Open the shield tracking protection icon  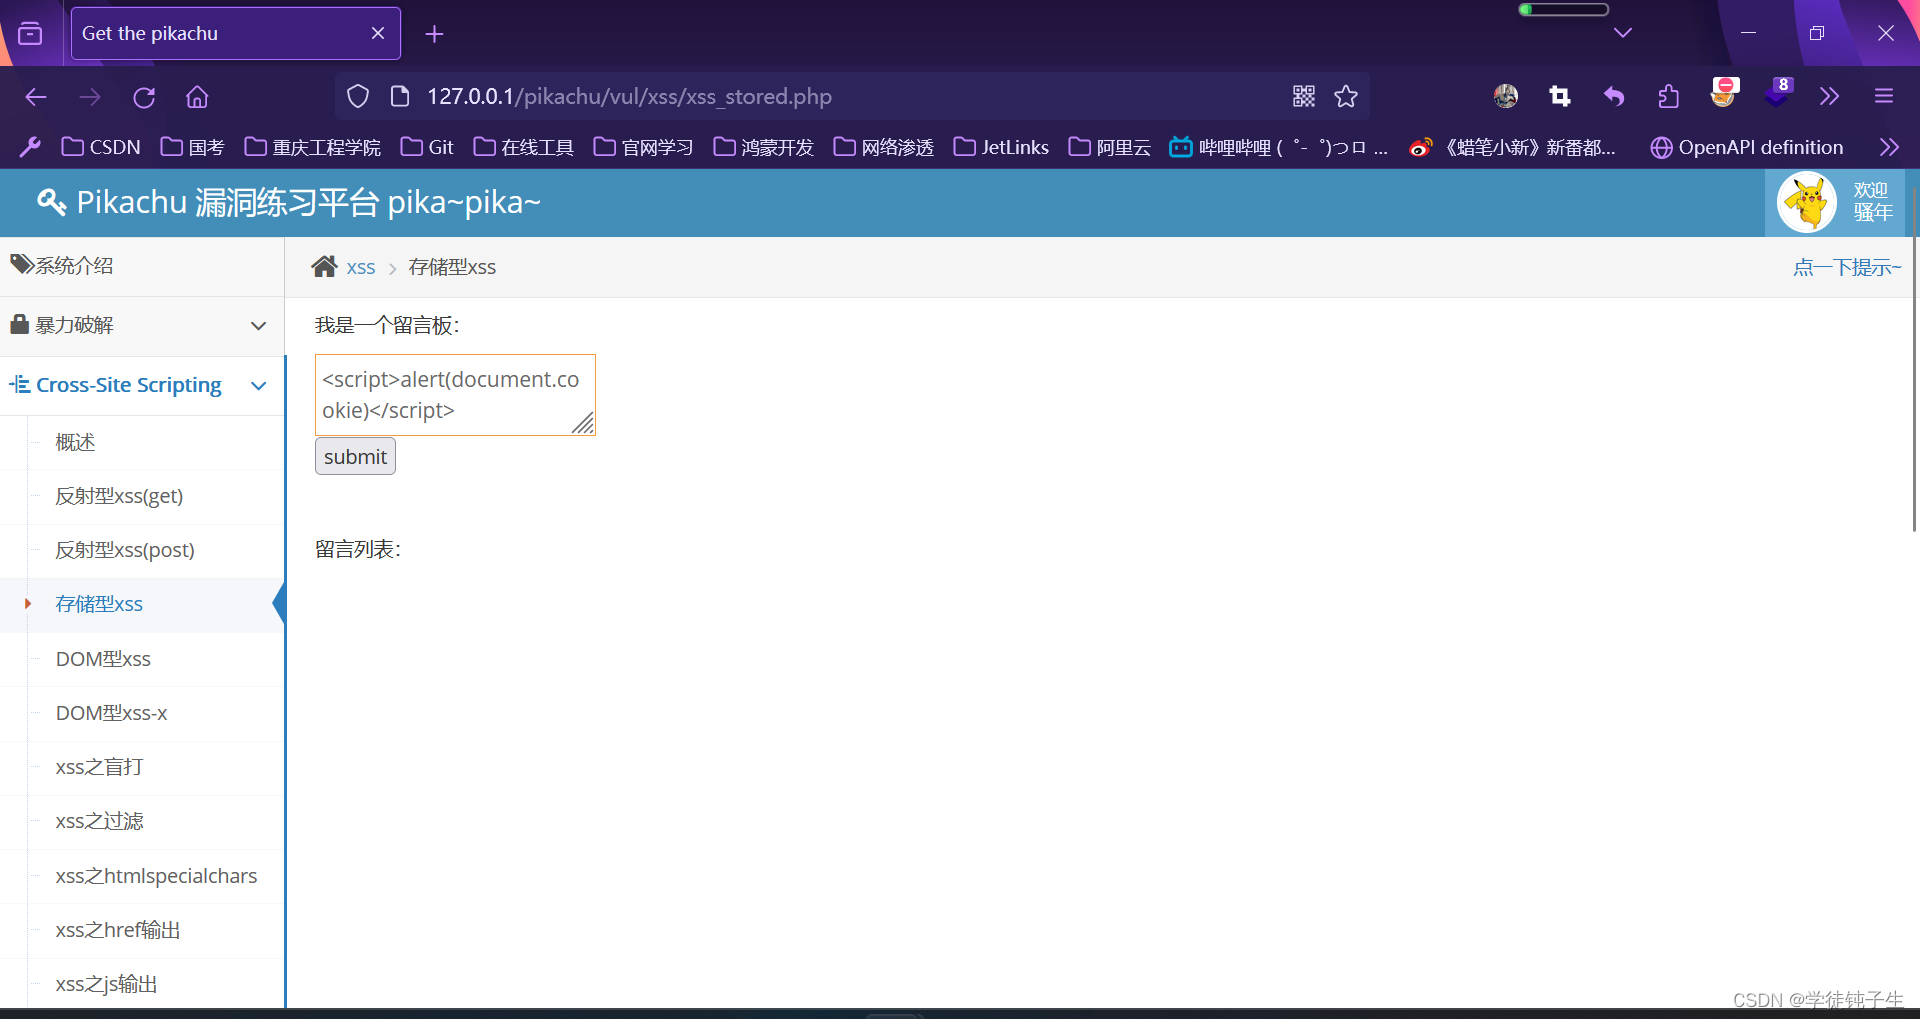[x=358, y=96]
